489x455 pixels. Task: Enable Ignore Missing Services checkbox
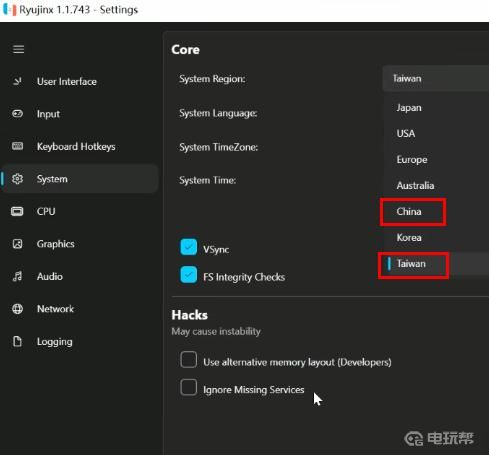pyautogui.click(x=189, y=387)
